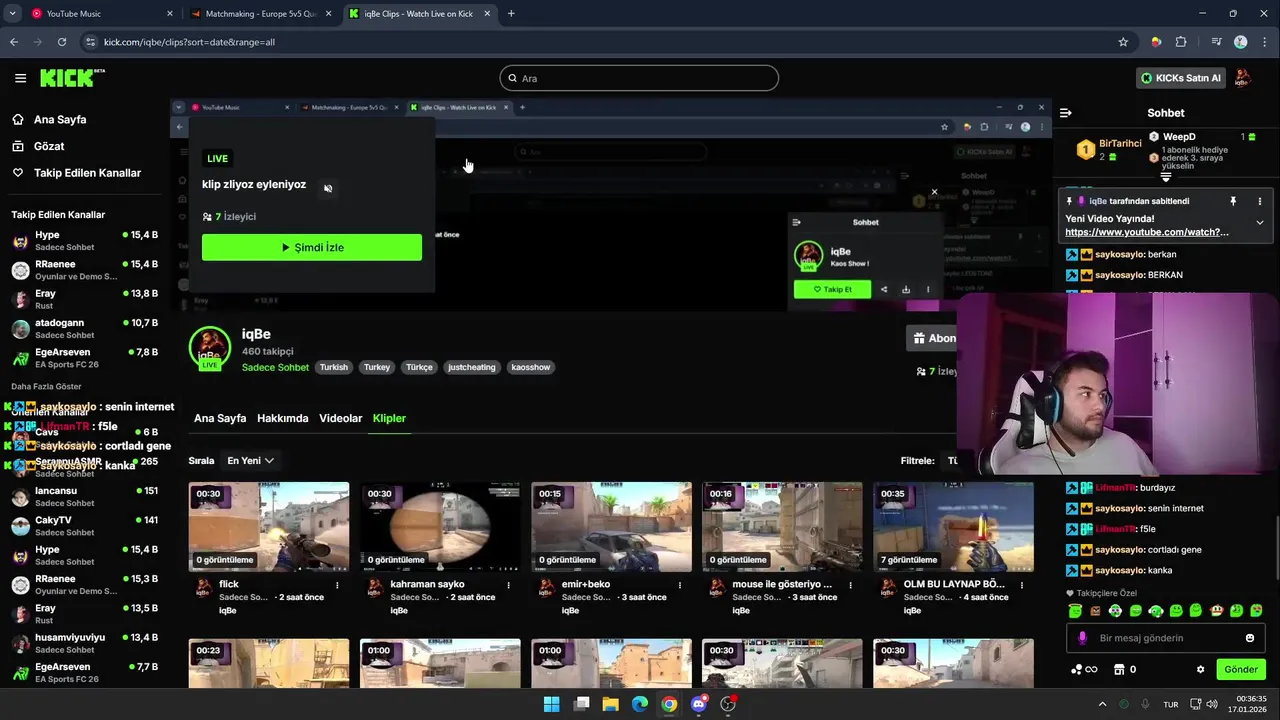Open user profile avatar menu
1280x720 pixels.
tap(1243, 78)
